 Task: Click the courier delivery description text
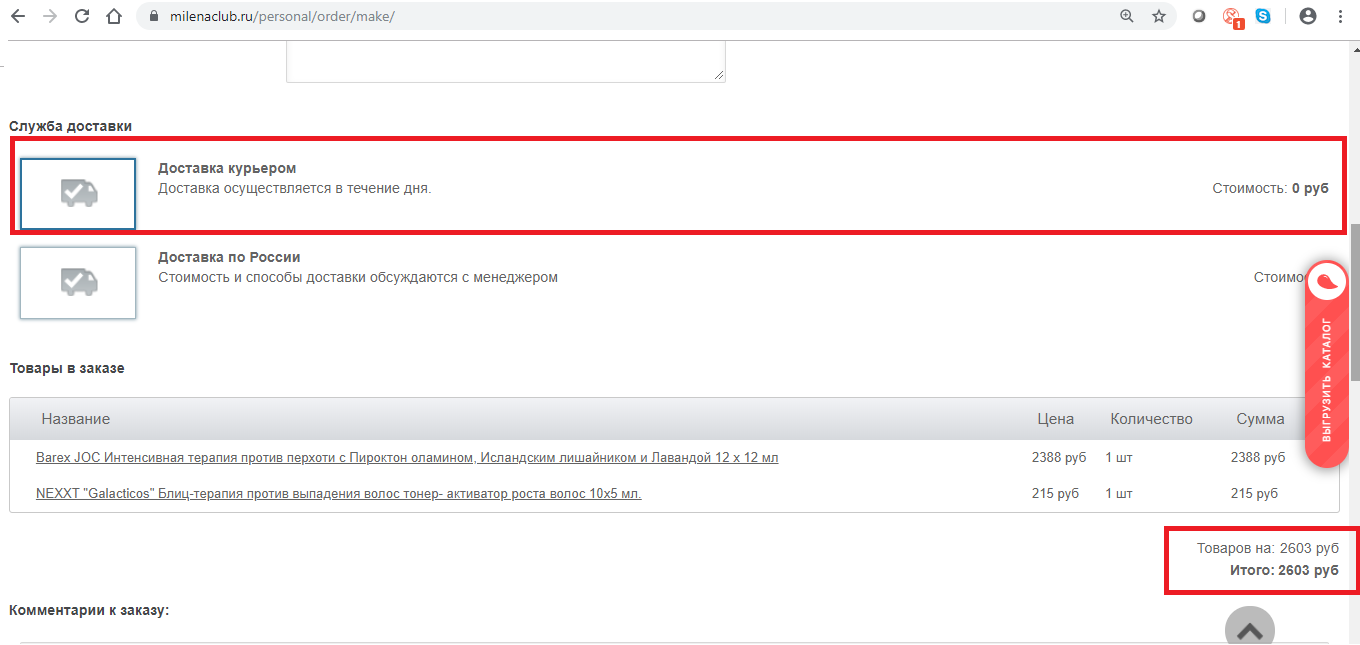coord(295,188)
